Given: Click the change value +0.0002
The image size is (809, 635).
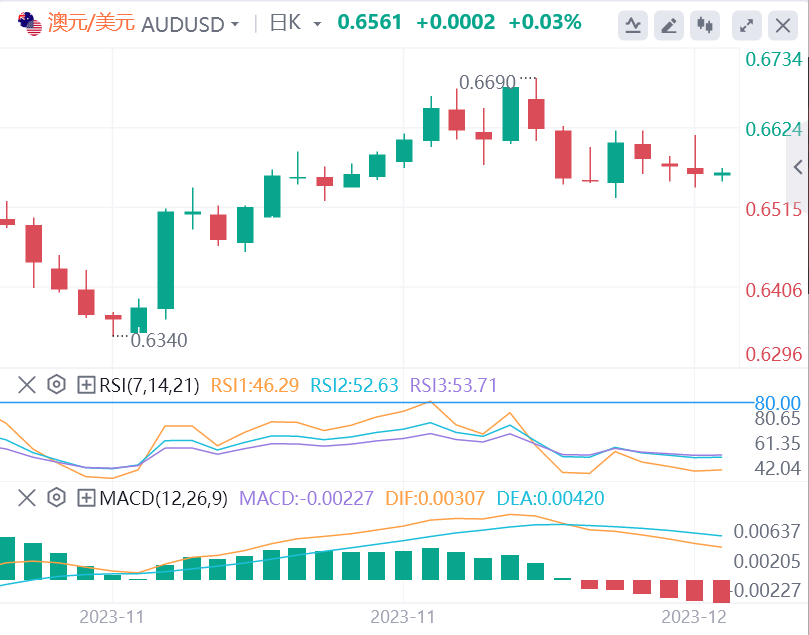Looking at the screenshot, I should 456,22.
